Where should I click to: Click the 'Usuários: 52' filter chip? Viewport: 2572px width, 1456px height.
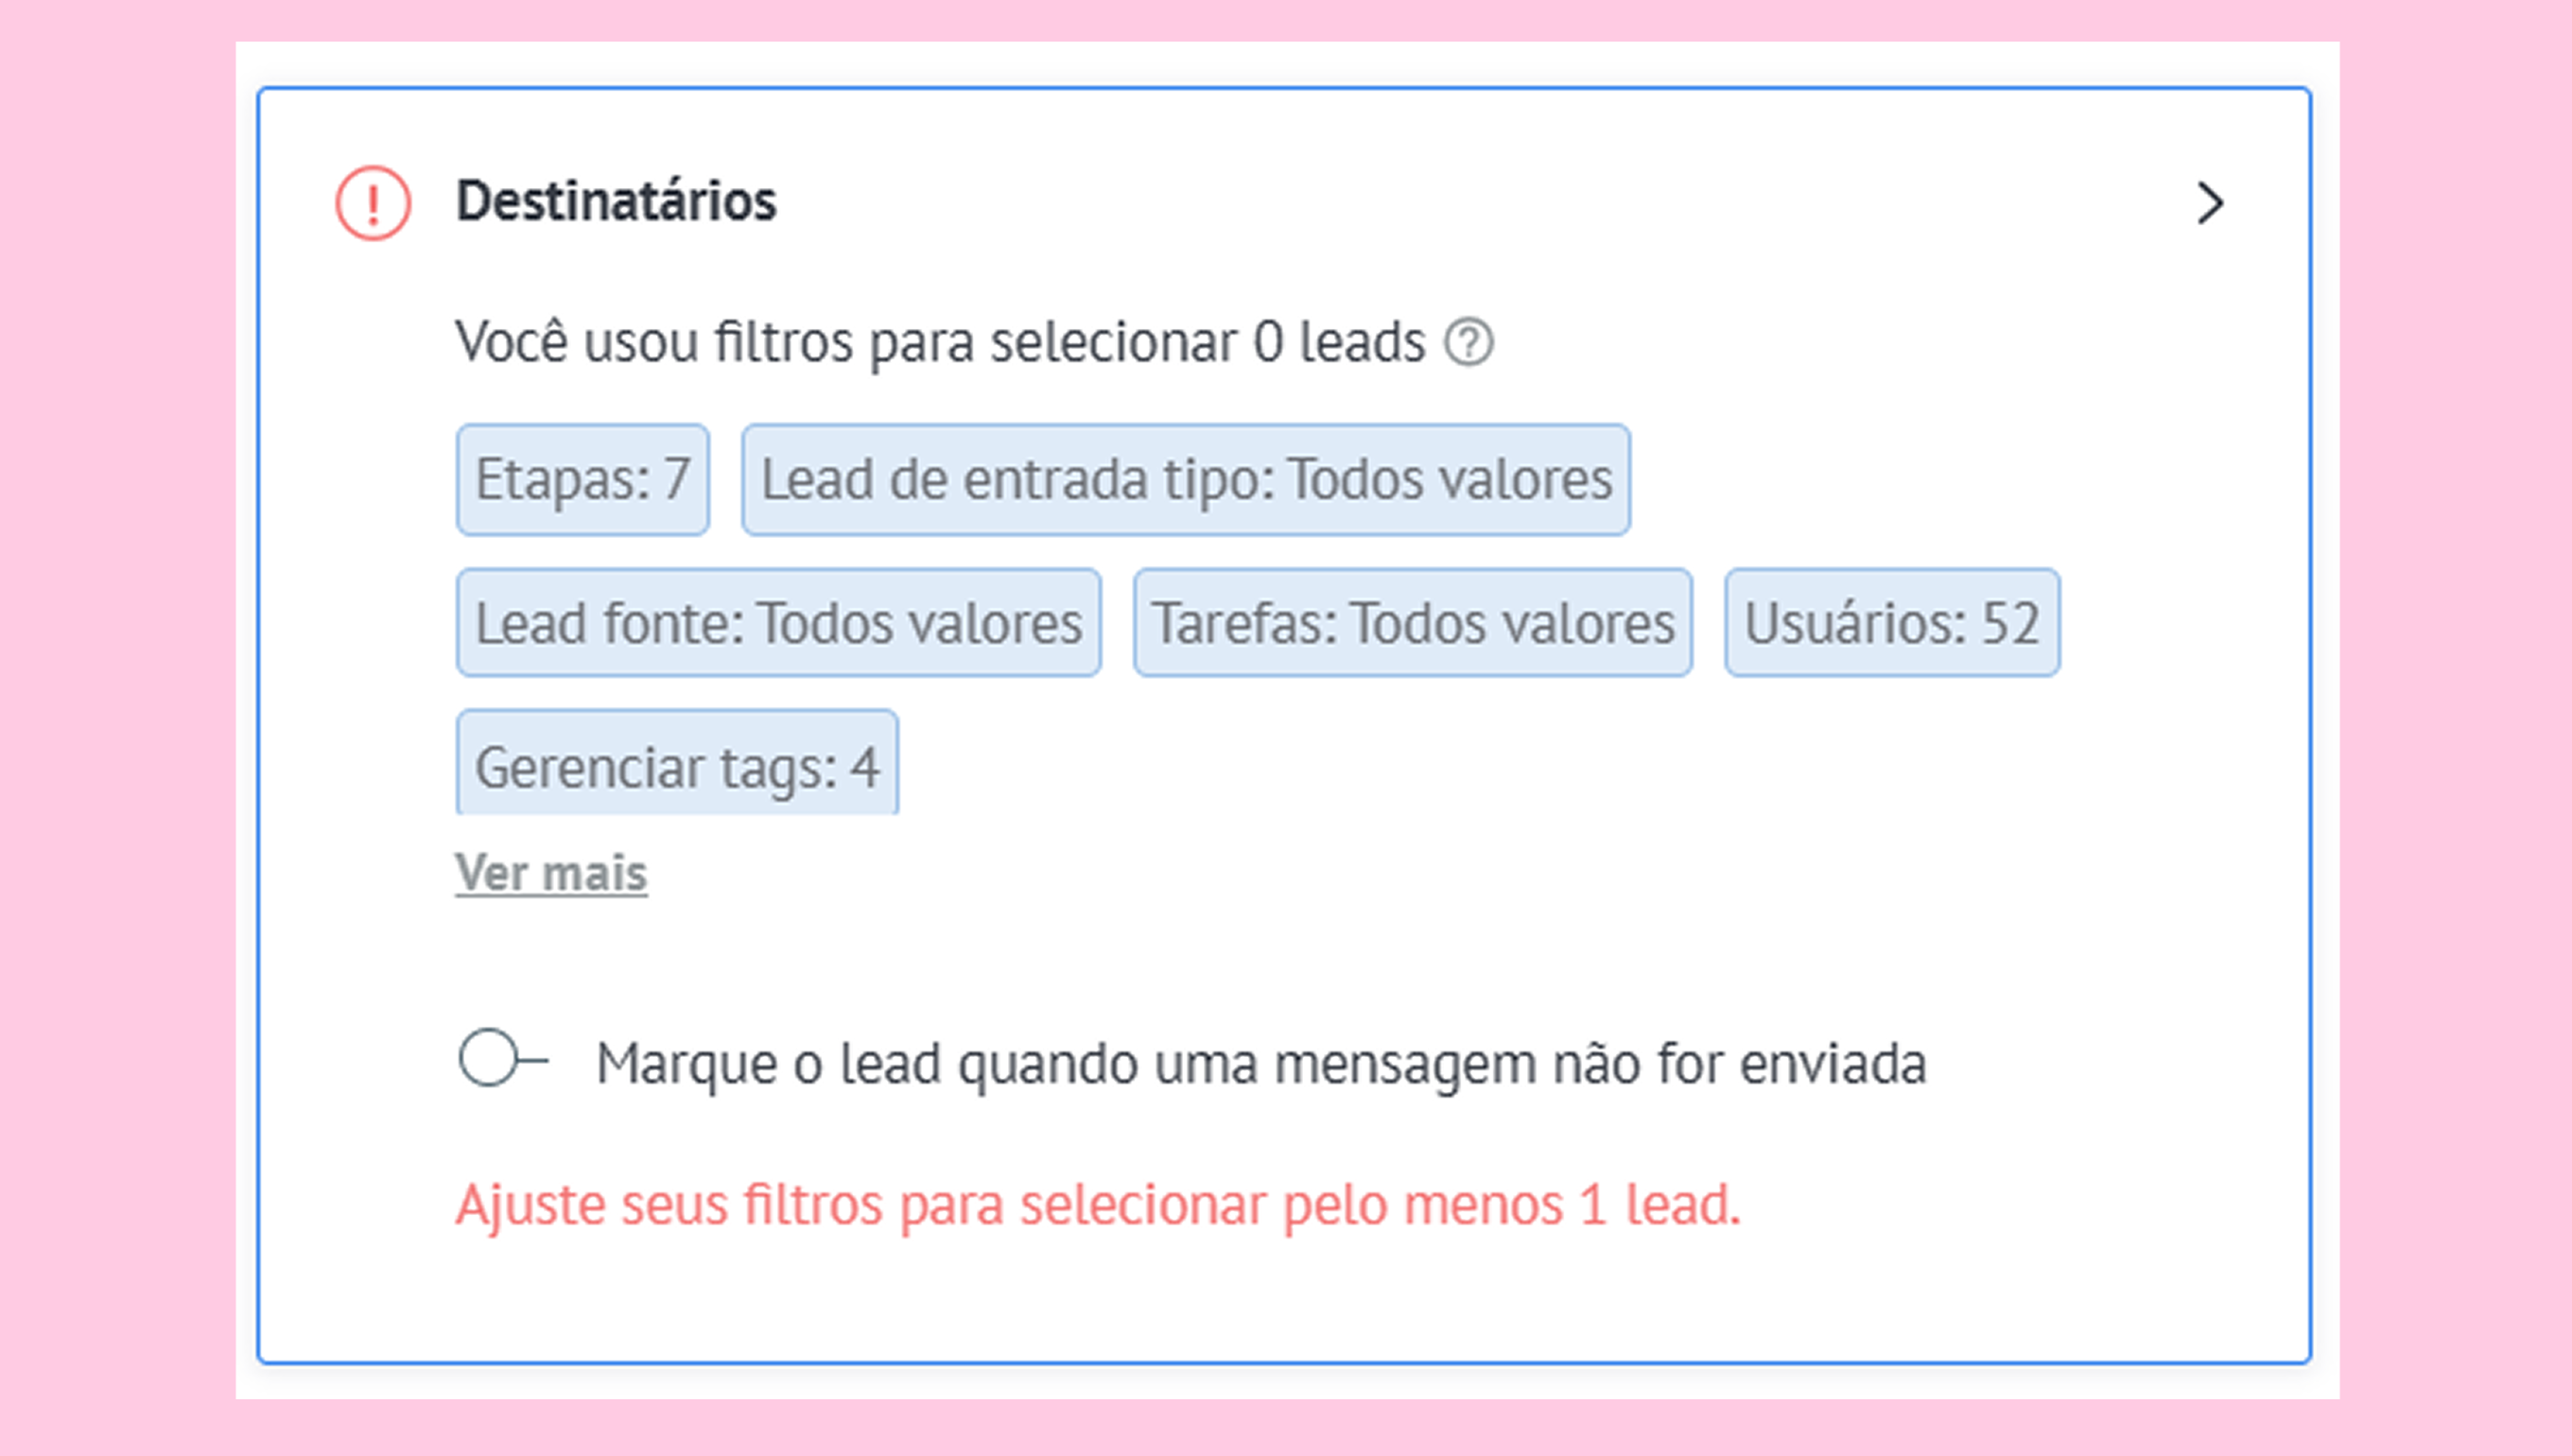point(1892,623)
